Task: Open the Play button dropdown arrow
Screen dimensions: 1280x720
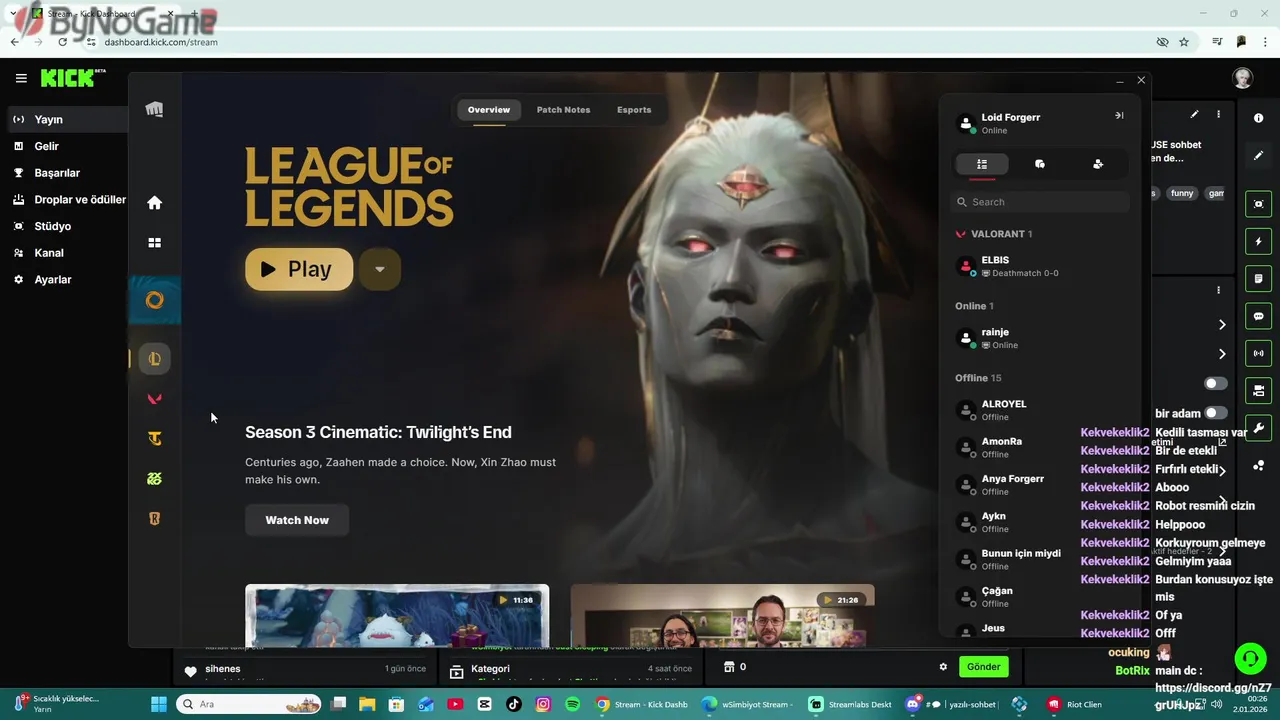Action: (380, 269)
